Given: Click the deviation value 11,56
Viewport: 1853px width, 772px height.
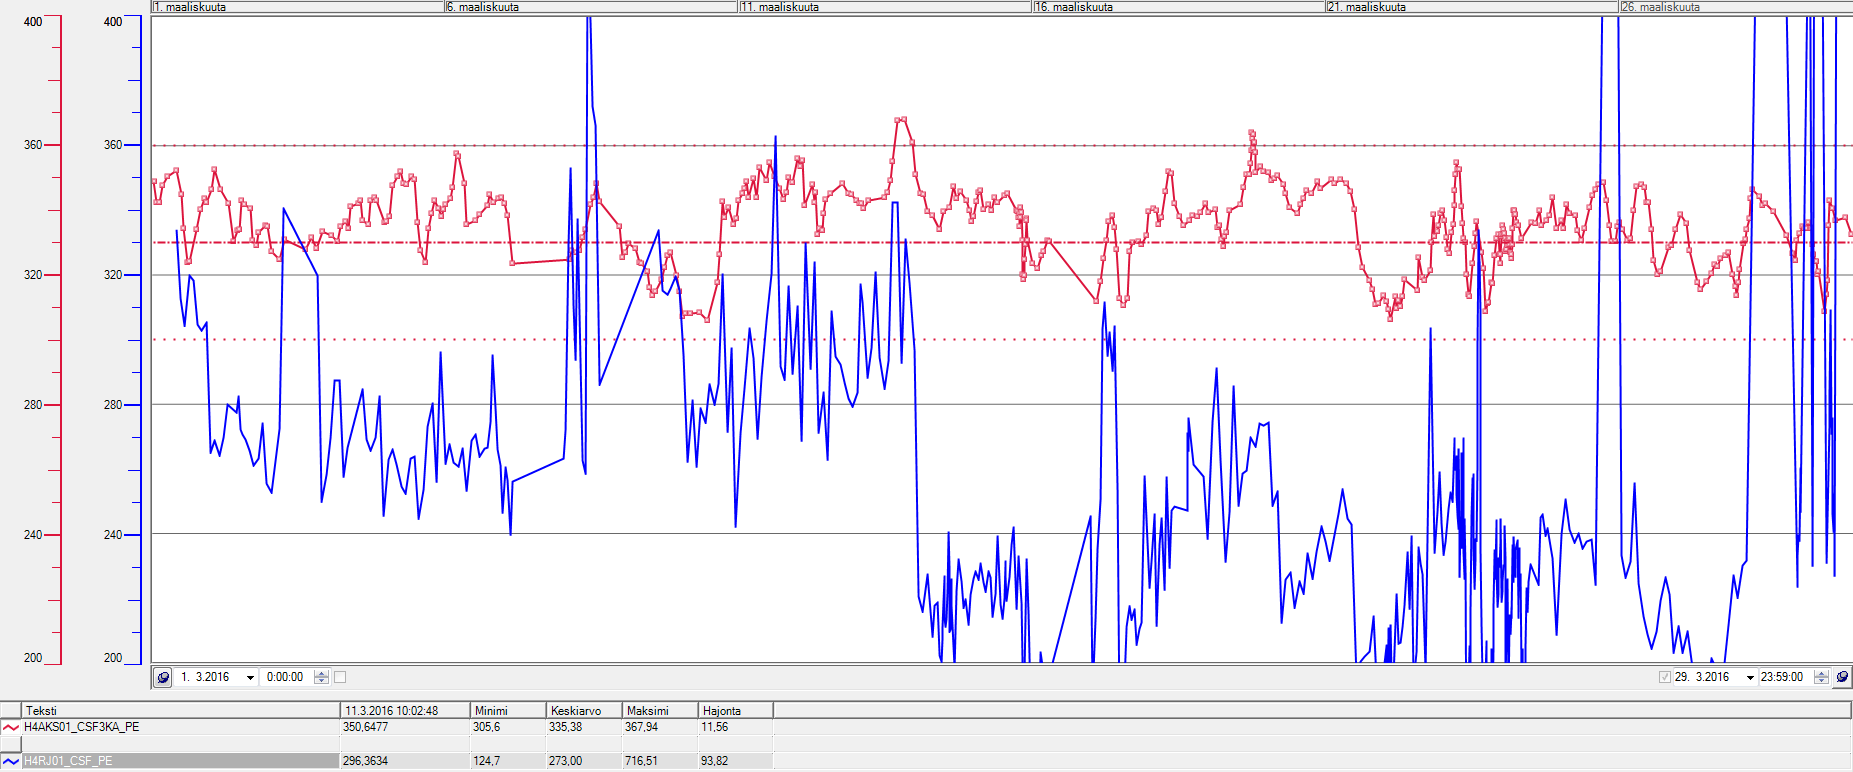Looking at the screenshot, I should [x=714, y=727].
